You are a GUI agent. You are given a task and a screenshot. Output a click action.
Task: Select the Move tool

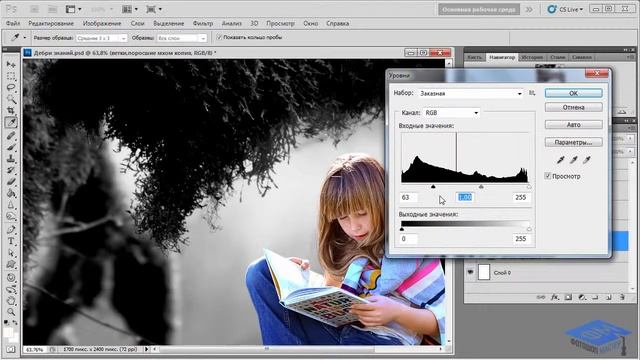11,64
